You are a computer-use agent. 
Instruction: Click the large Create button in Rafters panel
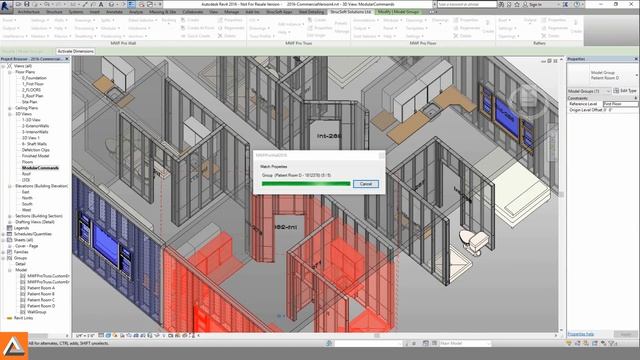[576, 27]
